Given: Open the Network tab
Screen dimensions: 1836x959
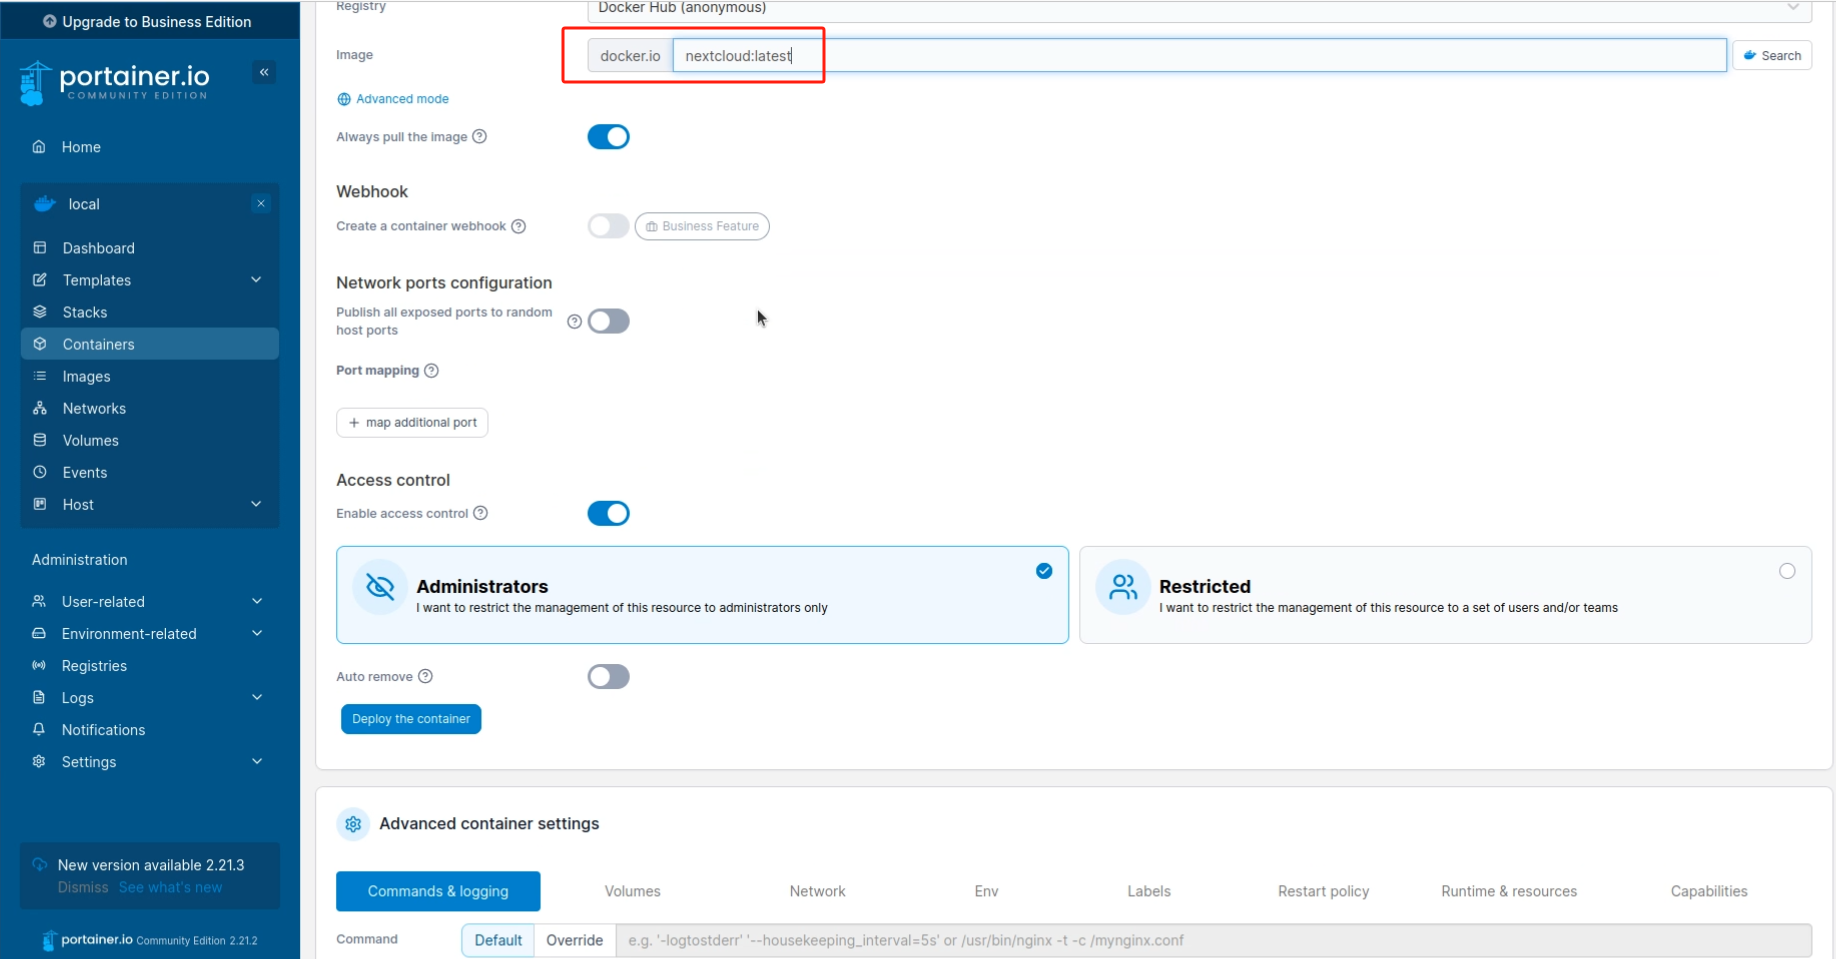Looking at the screenshot, I should tap(817, 891).
